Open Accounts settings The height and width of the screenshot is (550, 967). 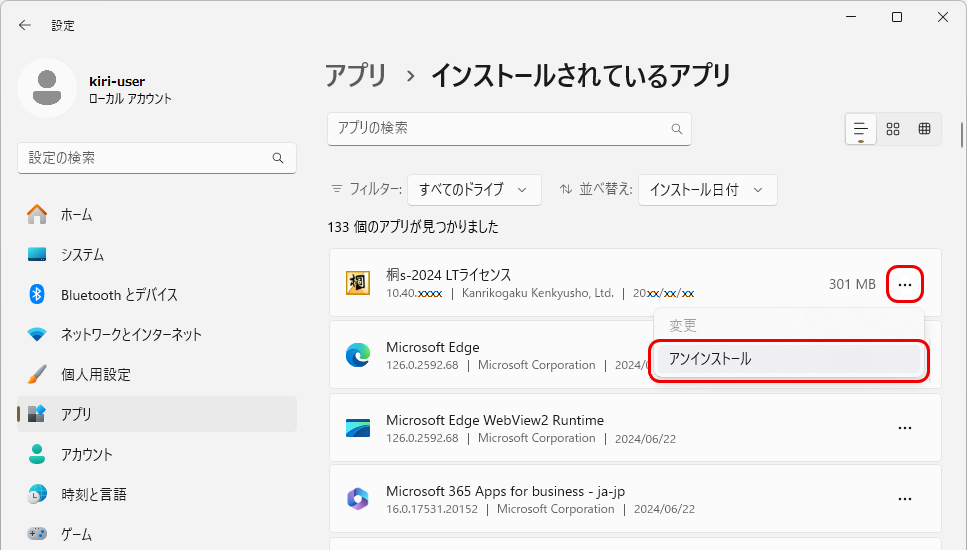157,454
